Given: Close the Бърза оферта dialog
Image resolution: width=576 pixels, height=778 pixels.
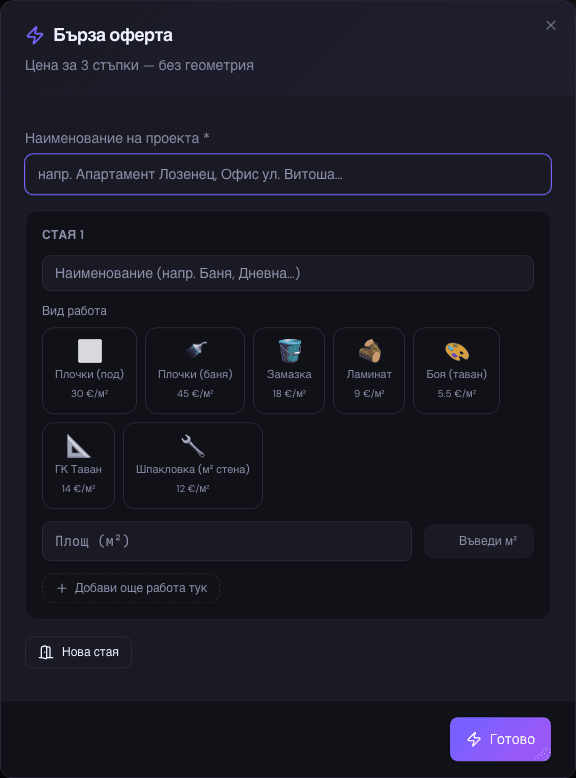Looking at the screenshot, I should 551,25.
